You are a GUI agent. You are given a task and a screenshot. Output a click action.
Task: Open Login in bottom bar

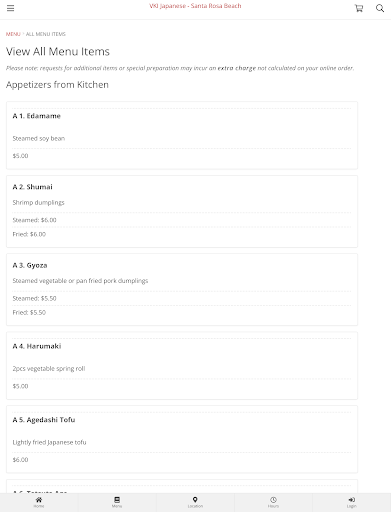pos(352,502)
